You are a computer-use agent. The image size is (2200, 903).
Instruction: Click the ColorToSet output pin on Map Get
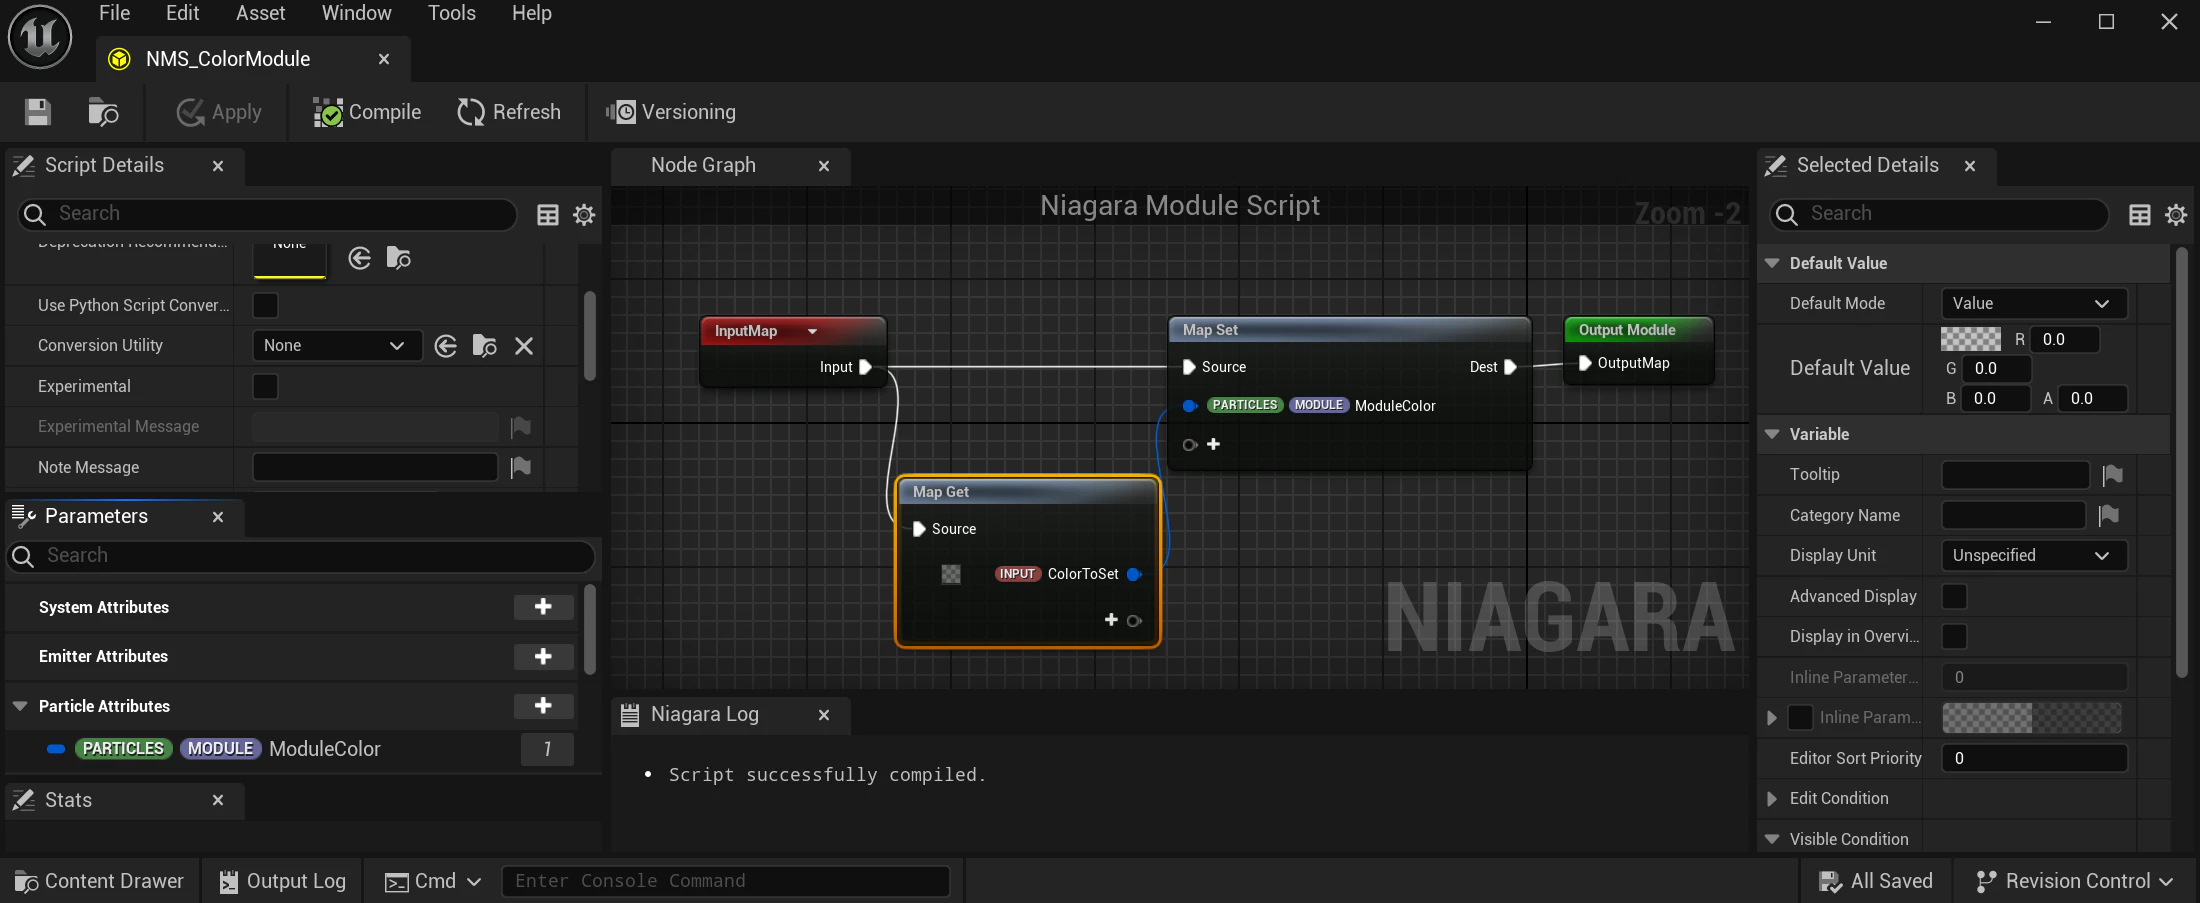click(1134, 574)
